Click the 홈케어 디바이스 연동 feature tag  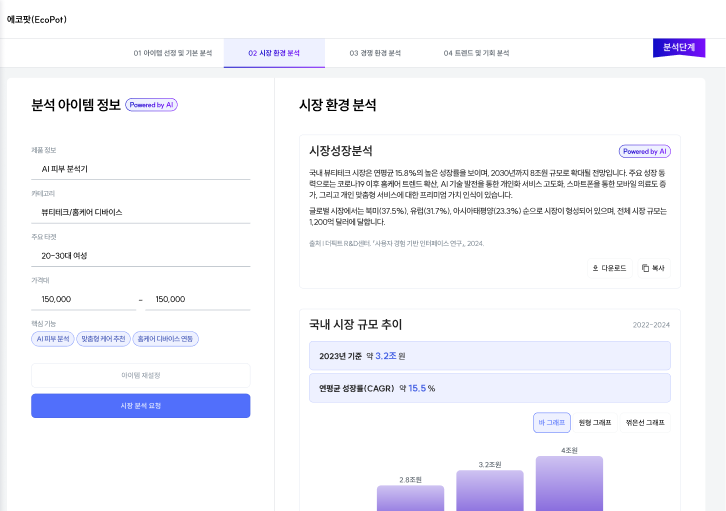point(166,339)
